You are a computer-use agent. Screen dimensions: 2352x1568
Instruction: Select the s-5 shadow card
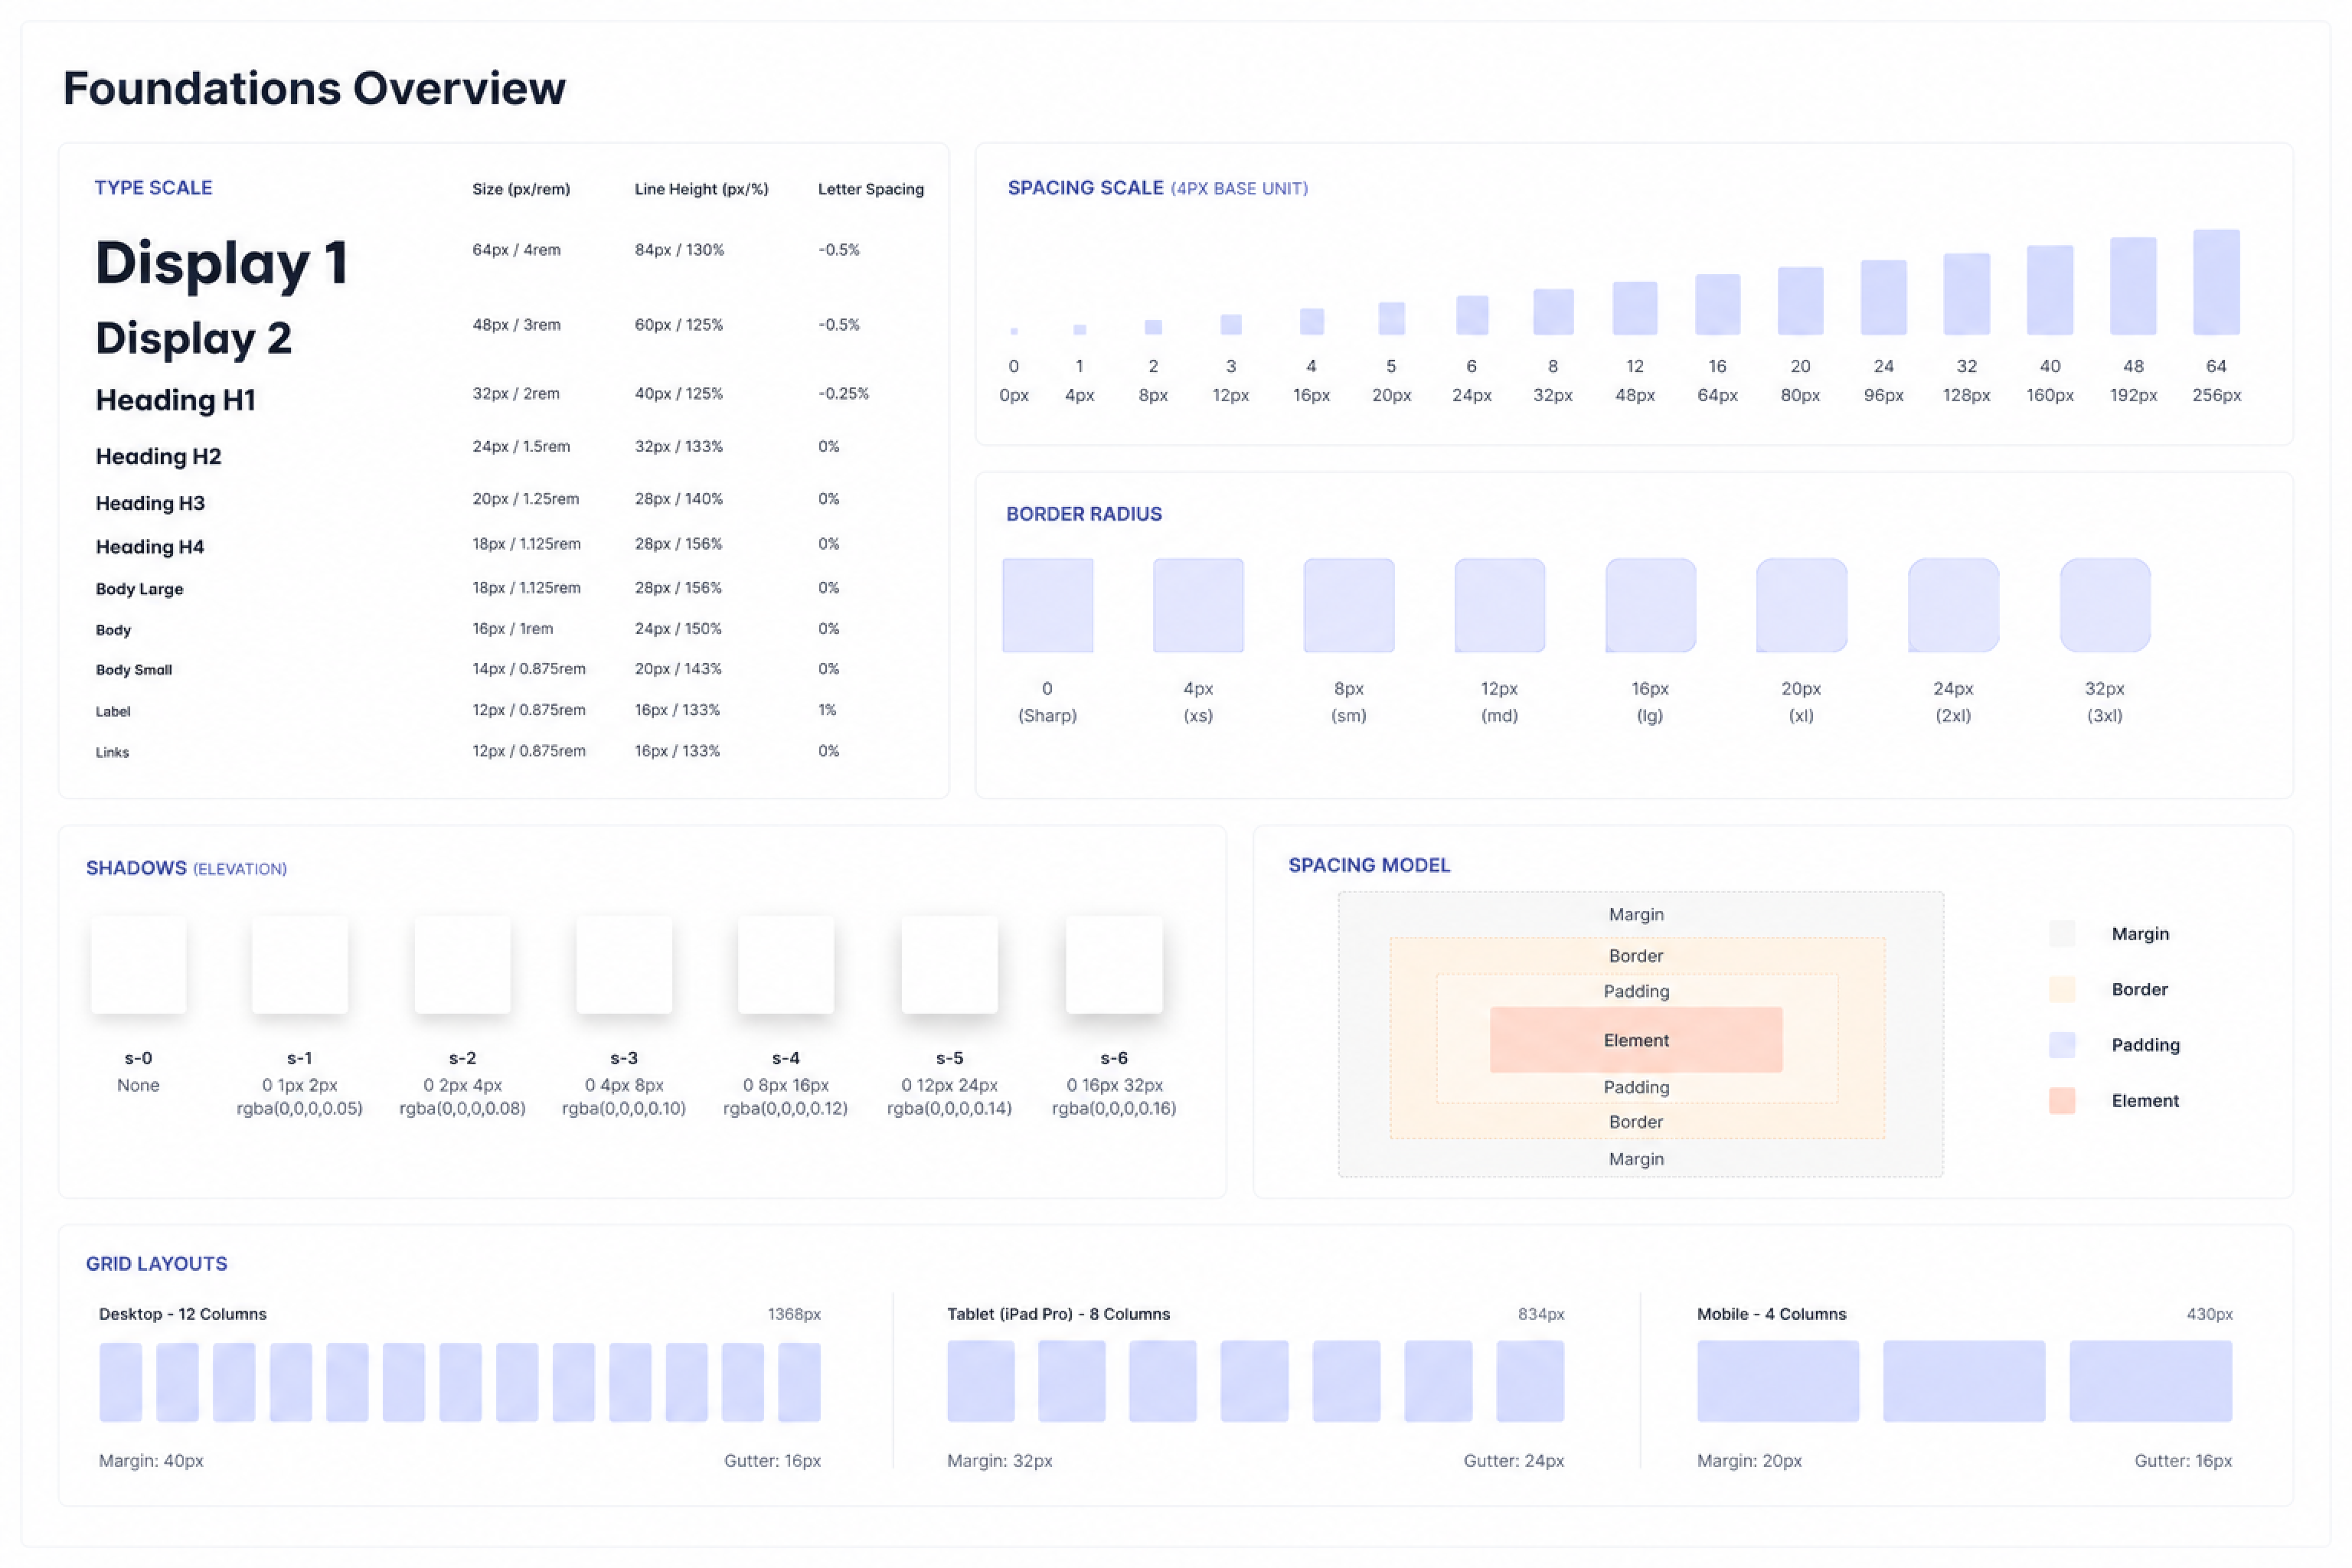(950, 965)
